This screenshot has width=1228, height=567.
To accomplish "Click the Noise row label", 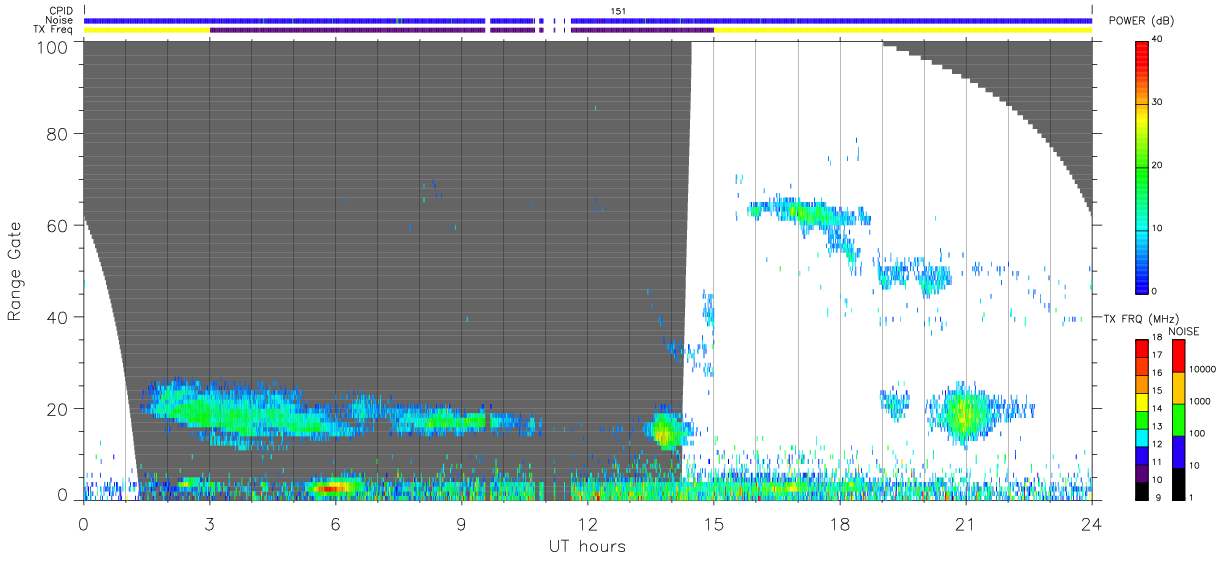I will [60, 20].
